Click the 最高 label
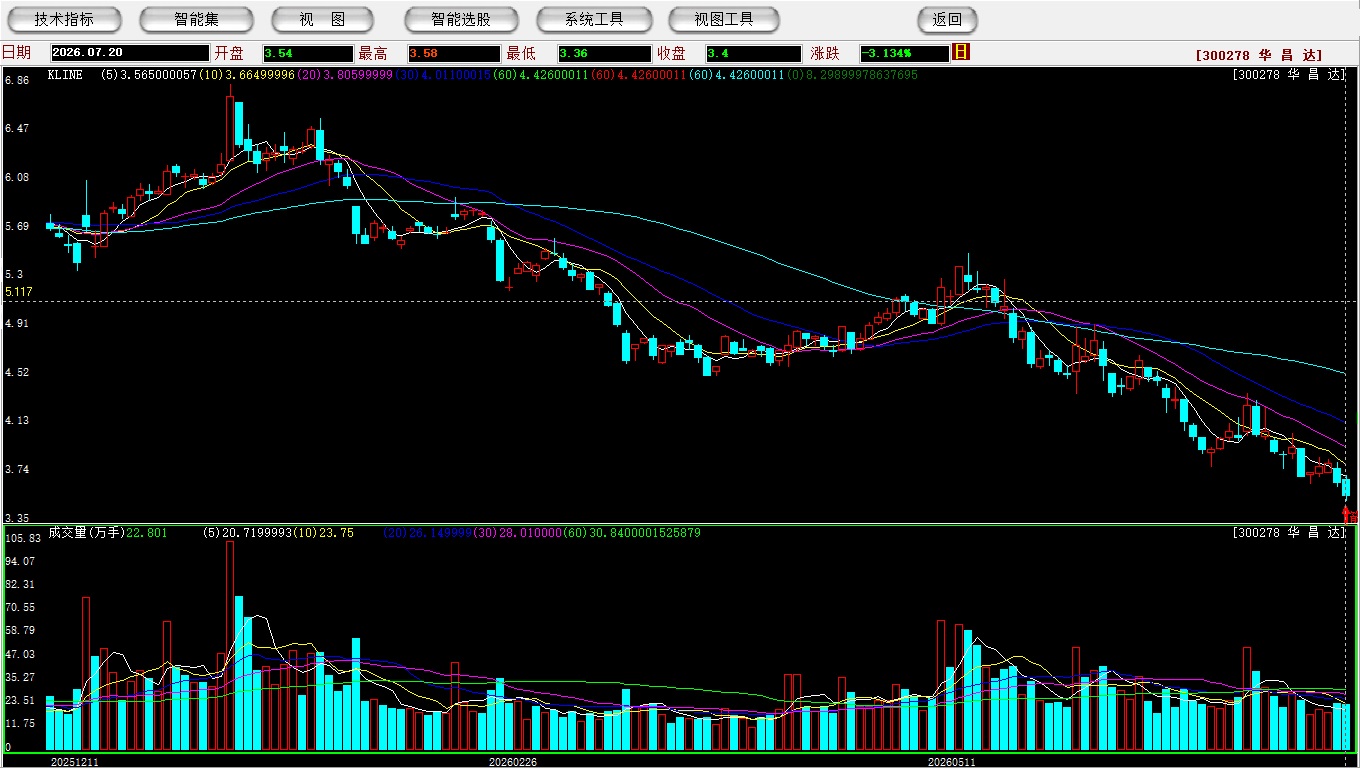This screenshot has width=1360, height=768. 374,53
